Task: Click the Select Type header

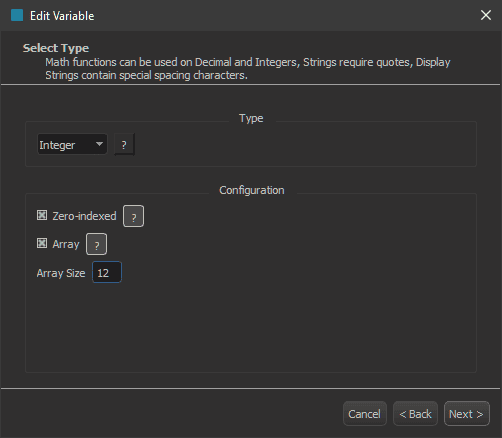Action: point(56,48)
